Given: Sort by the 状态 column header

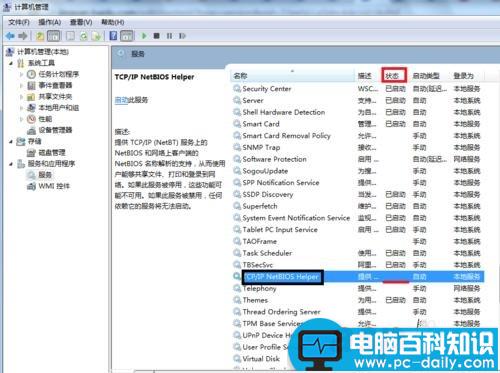Looking at the screenshot, I should (x=394, y=75).
